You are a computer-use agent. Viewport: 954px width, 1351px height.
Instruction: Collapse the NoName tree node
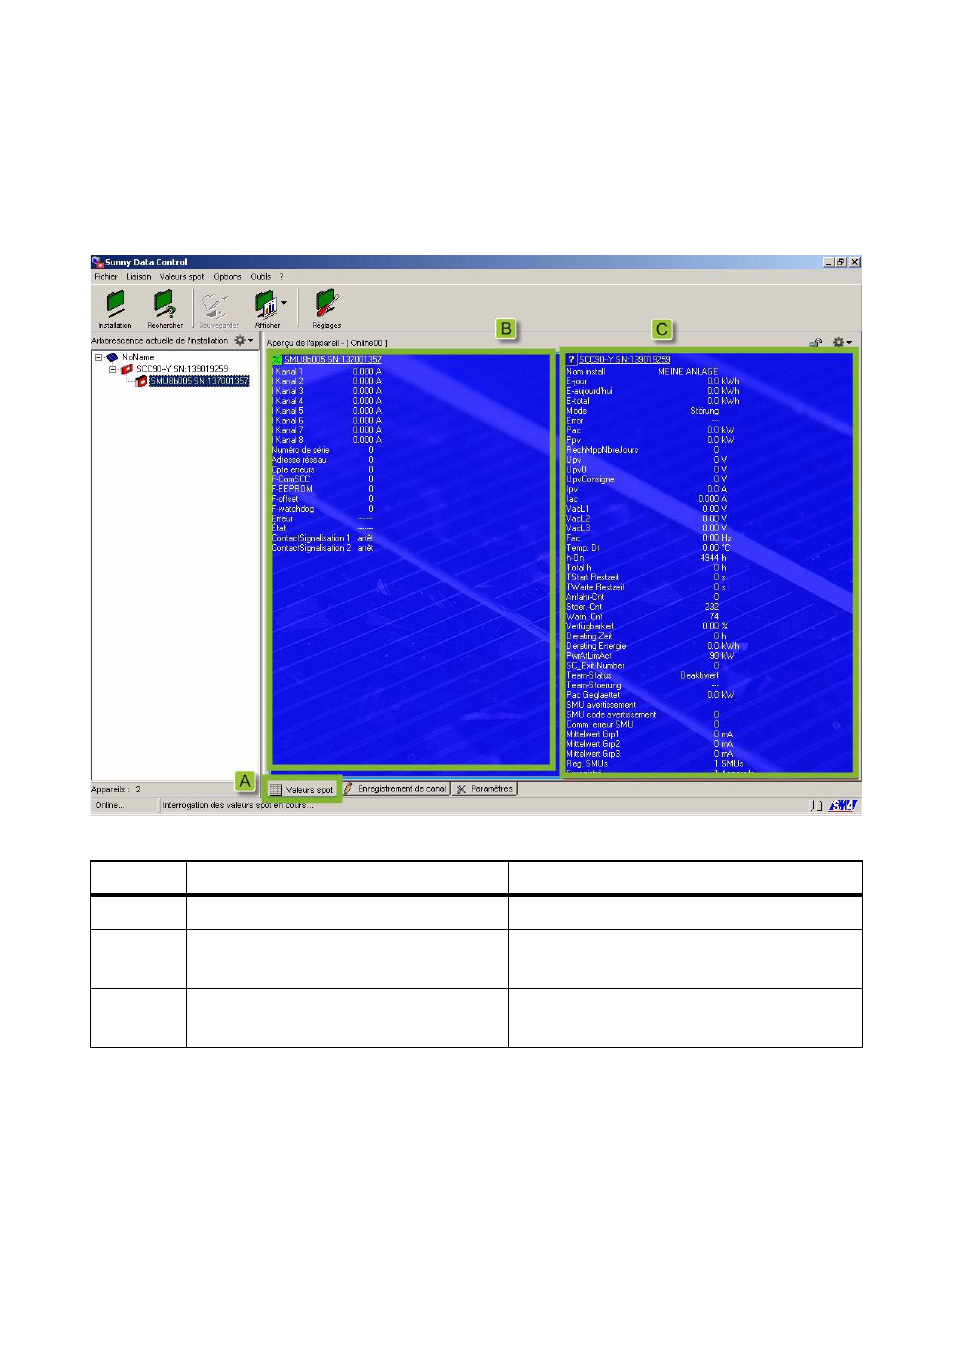(x=98, y=357)
